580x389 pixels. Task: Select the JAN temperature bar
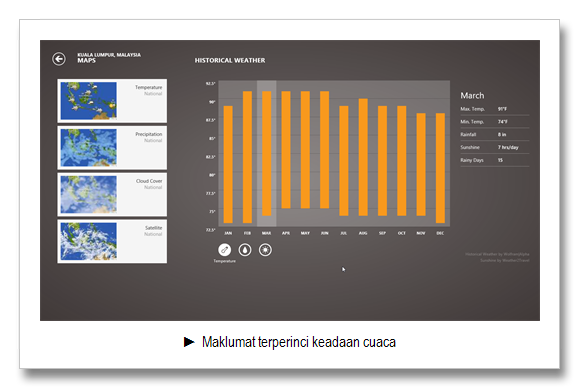point(228,165)
